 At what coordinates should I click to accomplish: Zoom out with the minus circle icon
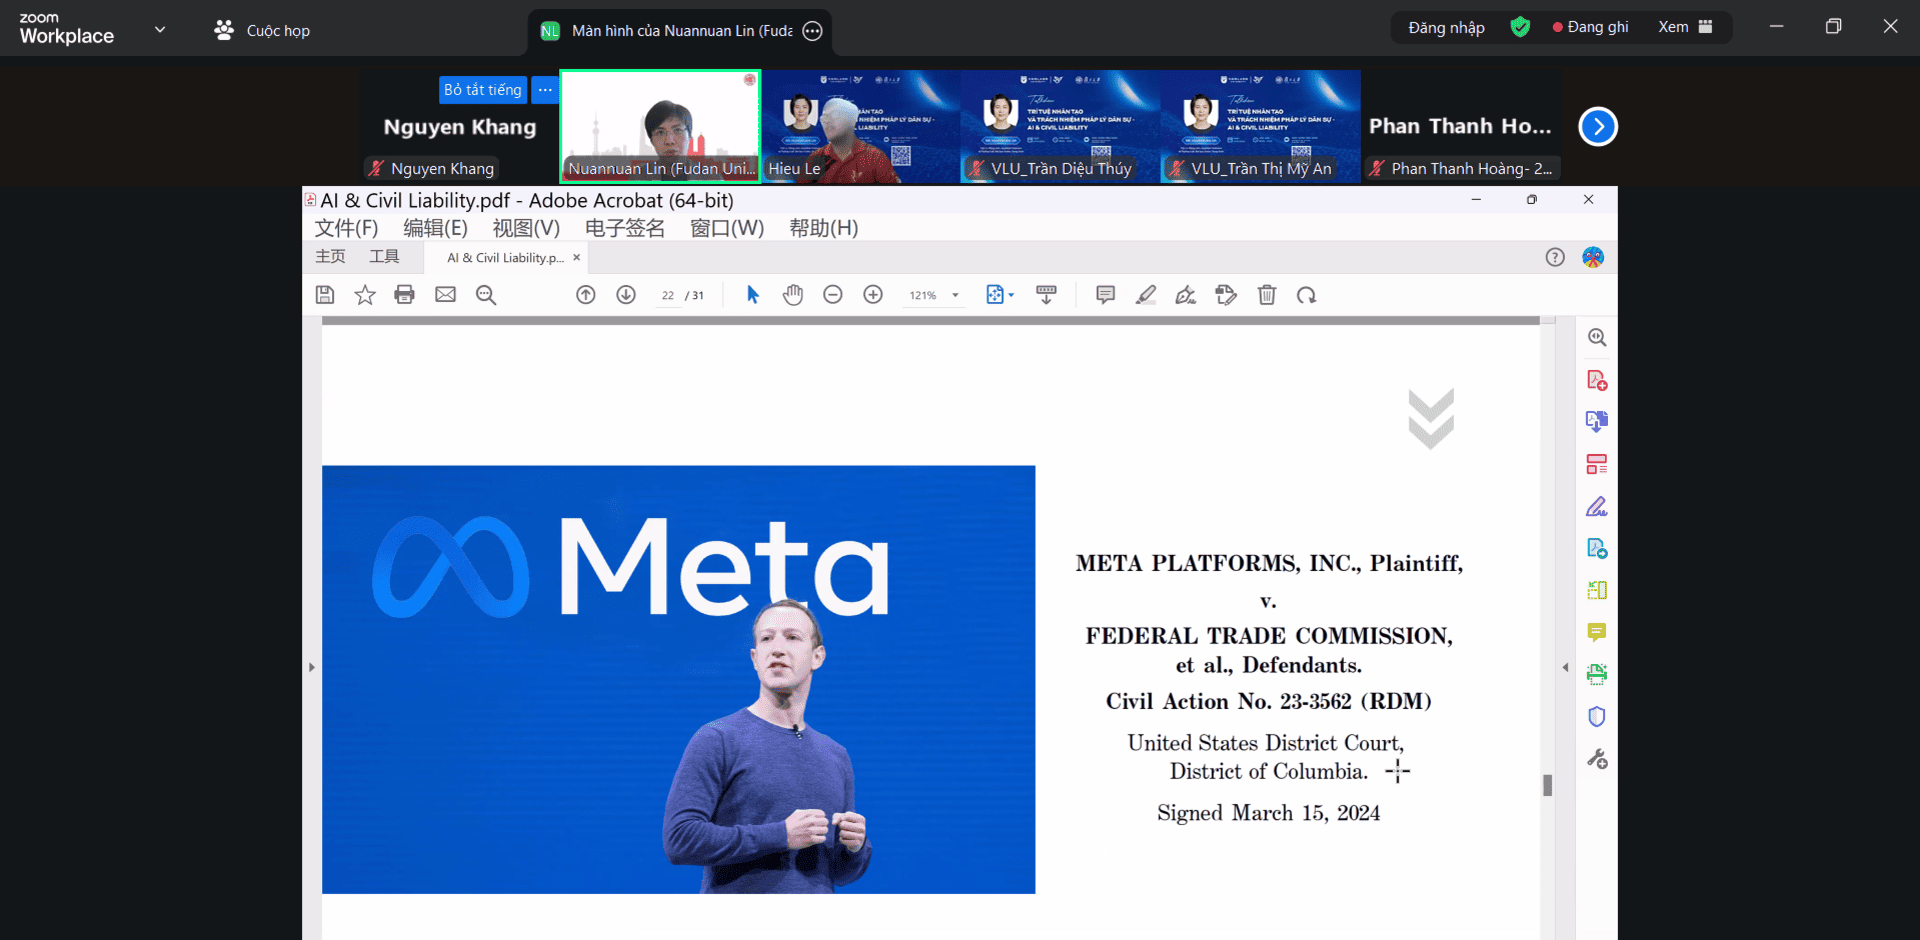pos(833,295)
